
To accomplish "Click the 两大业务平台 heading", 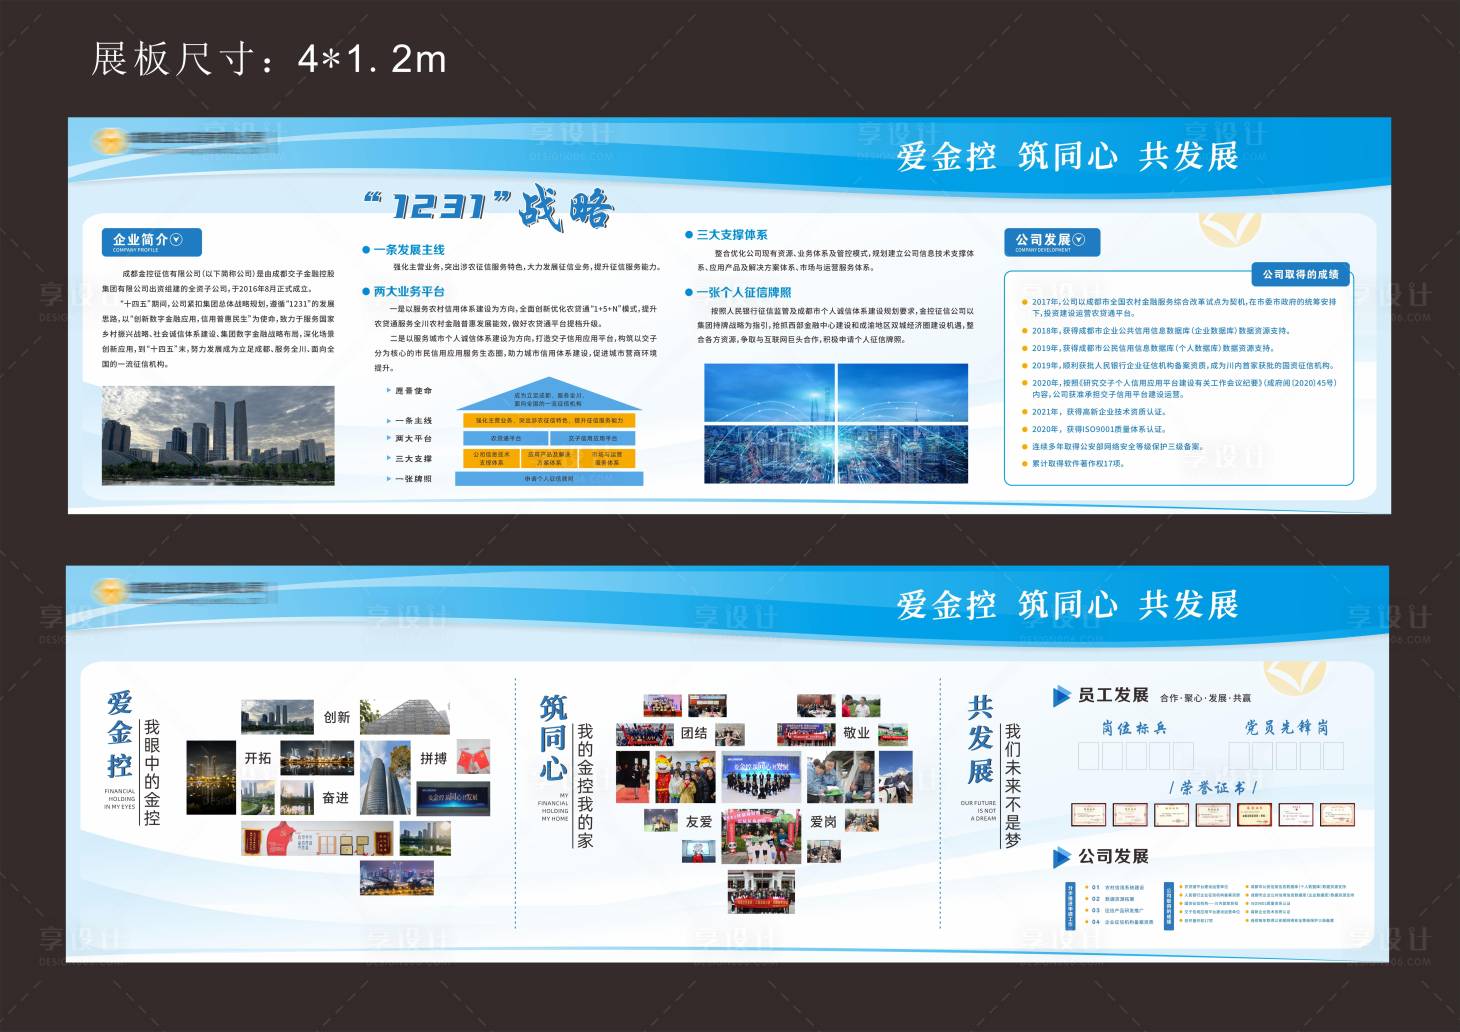I will coord(409,292).
